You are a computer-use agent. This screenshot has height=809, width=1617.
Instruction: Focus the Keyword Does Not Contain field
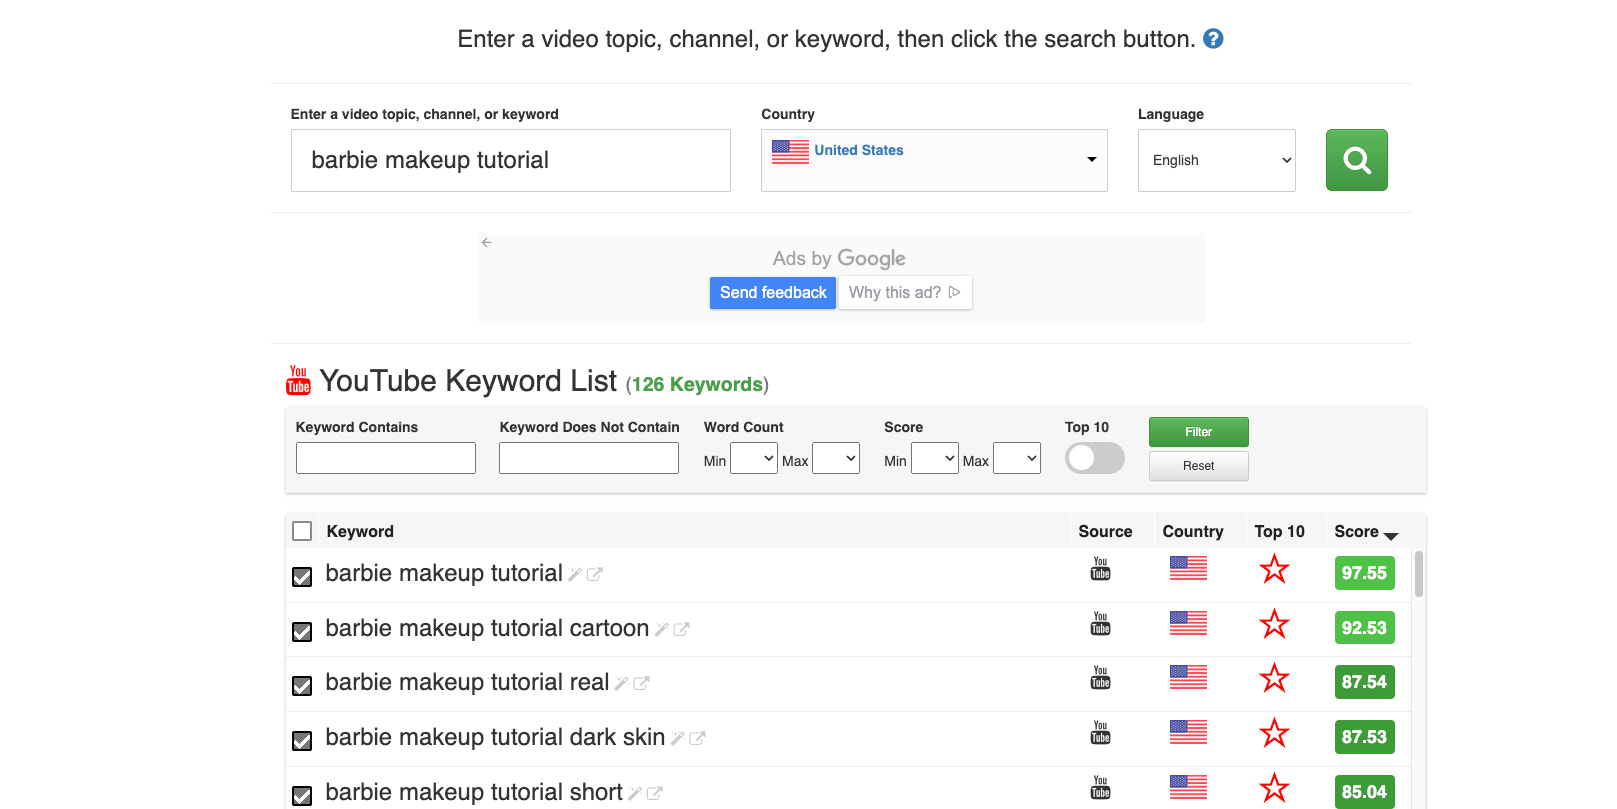[x=589, y=458]
